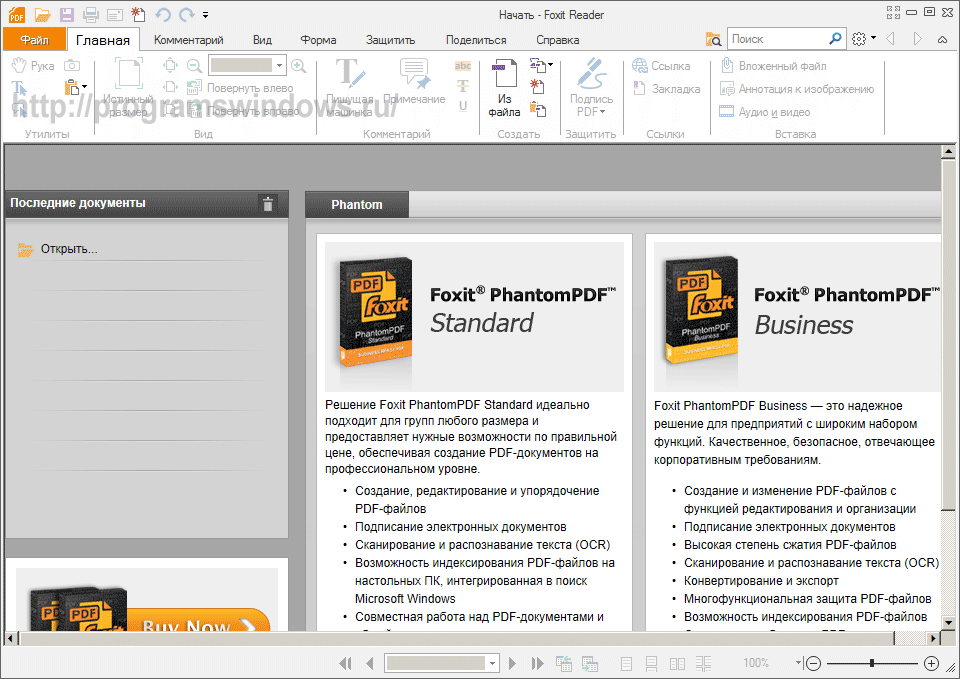Click the create blank PDF icon in Создать group
960x679 pixels.
537,86
